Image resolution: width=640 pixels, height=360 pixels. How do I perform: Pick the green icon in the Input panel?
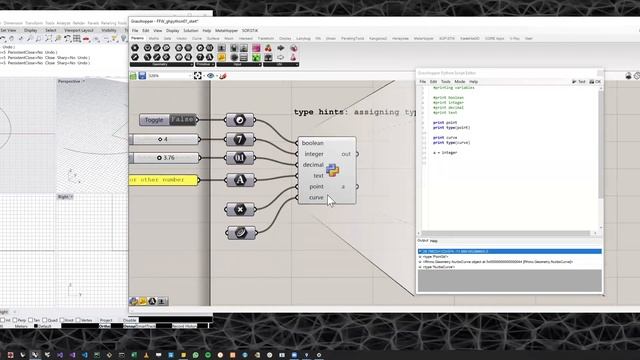(x=256, y=58)
